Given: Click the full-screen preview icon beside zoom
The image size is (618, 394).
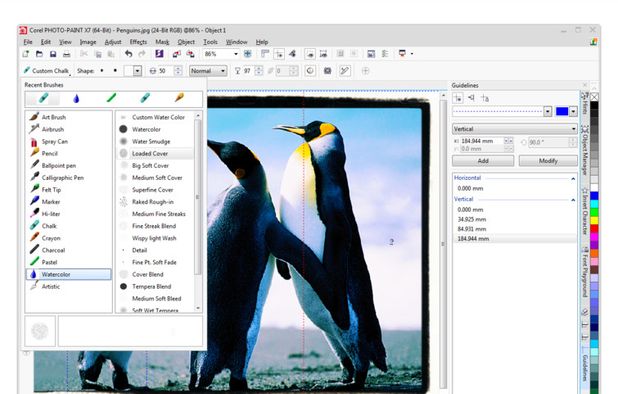Looking at the screenshot, I should click(248, 54).
